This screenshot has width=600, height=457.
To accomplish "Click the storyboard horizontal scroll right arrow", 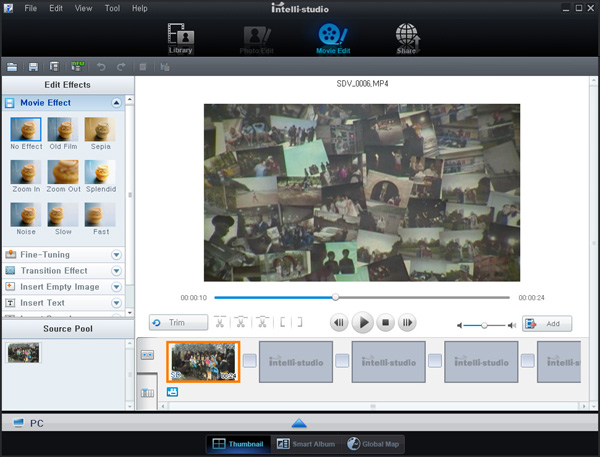I will pos(584,406).
